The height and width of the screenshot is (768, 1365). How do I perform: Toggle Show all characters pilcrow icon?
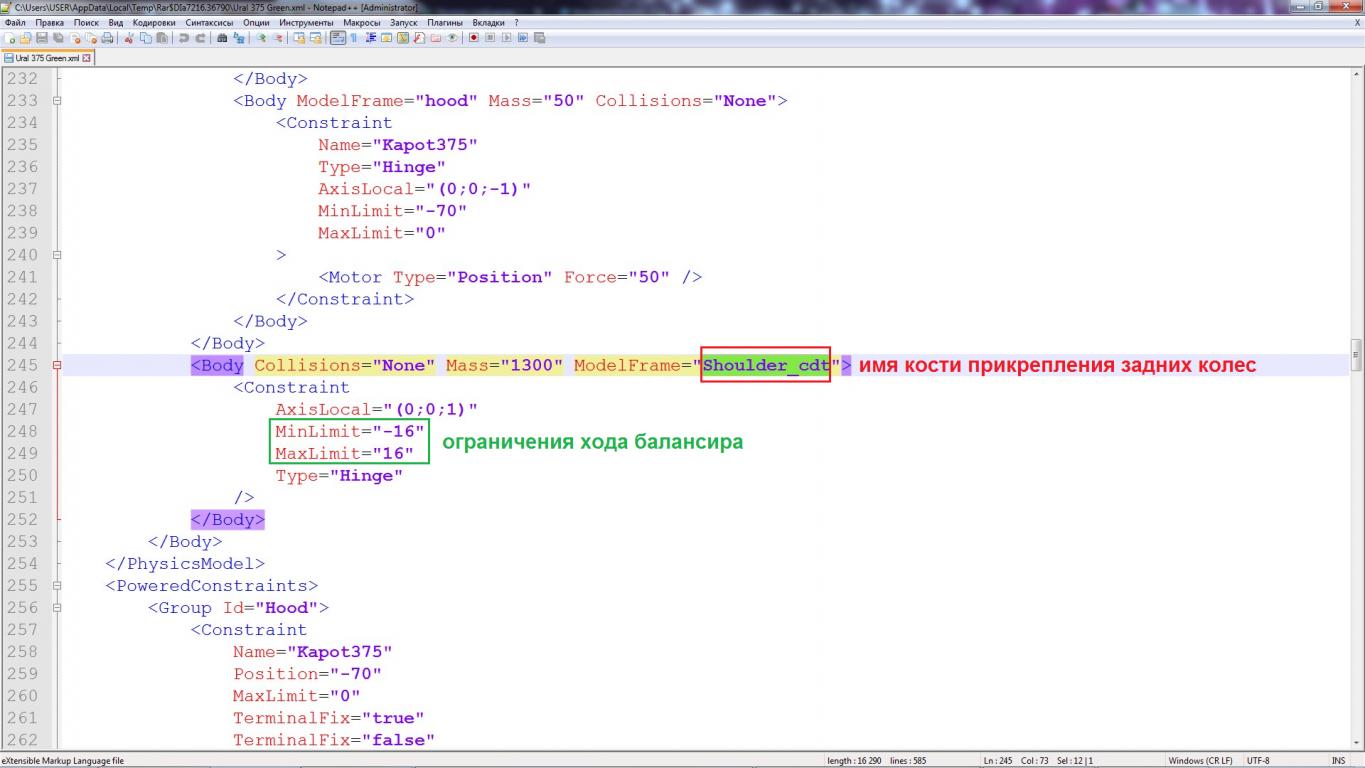pos(352,39)
